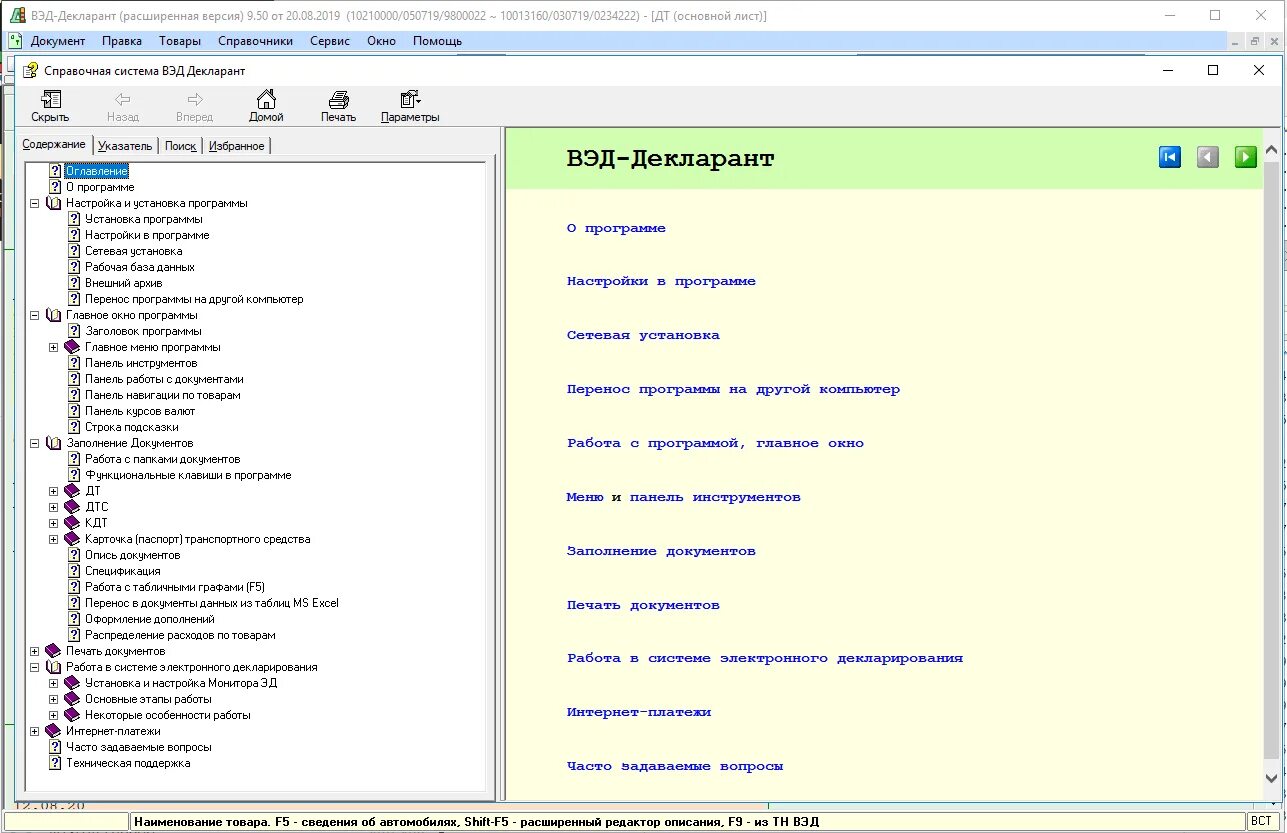Open the Документ menu
This screenshot has height=833, width=1287.
tap(58, 41)
